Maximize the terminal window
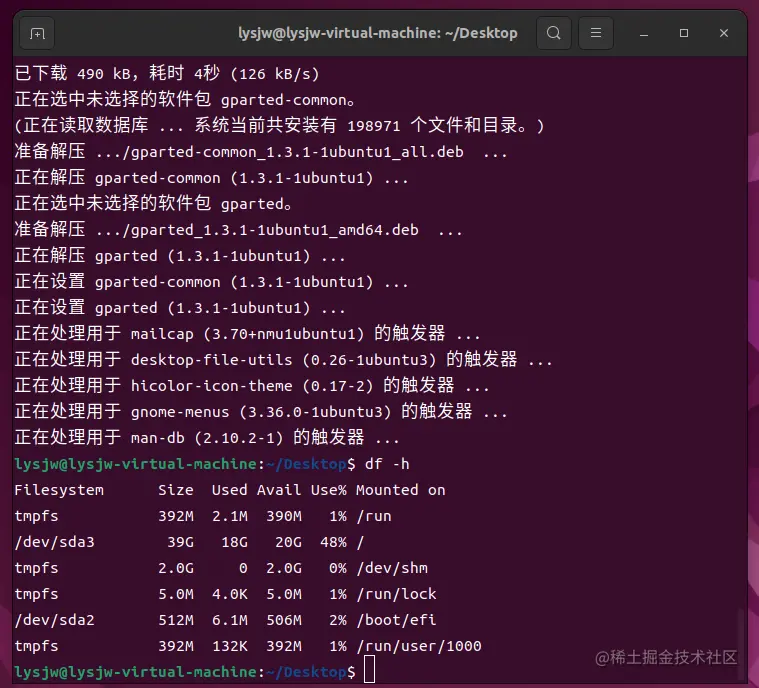This screenshot has height=688, width=759. pyautogui.click(x=684, y=33)
